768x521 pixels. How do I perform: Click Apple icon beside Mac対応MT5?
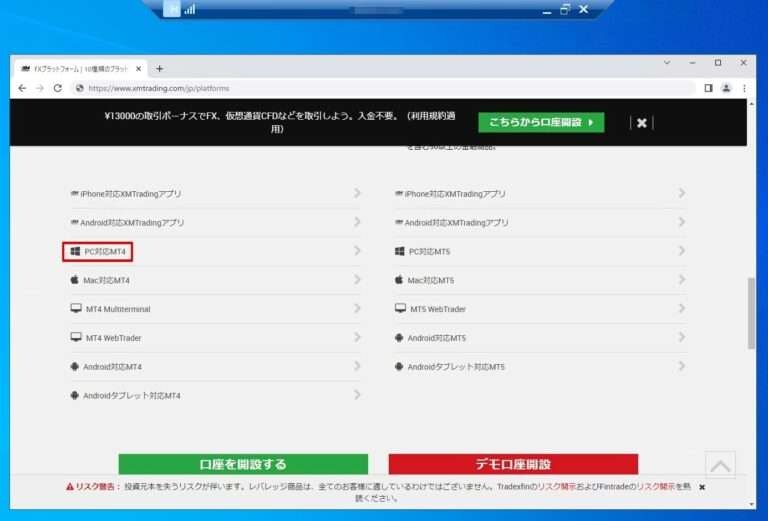tap(399, 280)
